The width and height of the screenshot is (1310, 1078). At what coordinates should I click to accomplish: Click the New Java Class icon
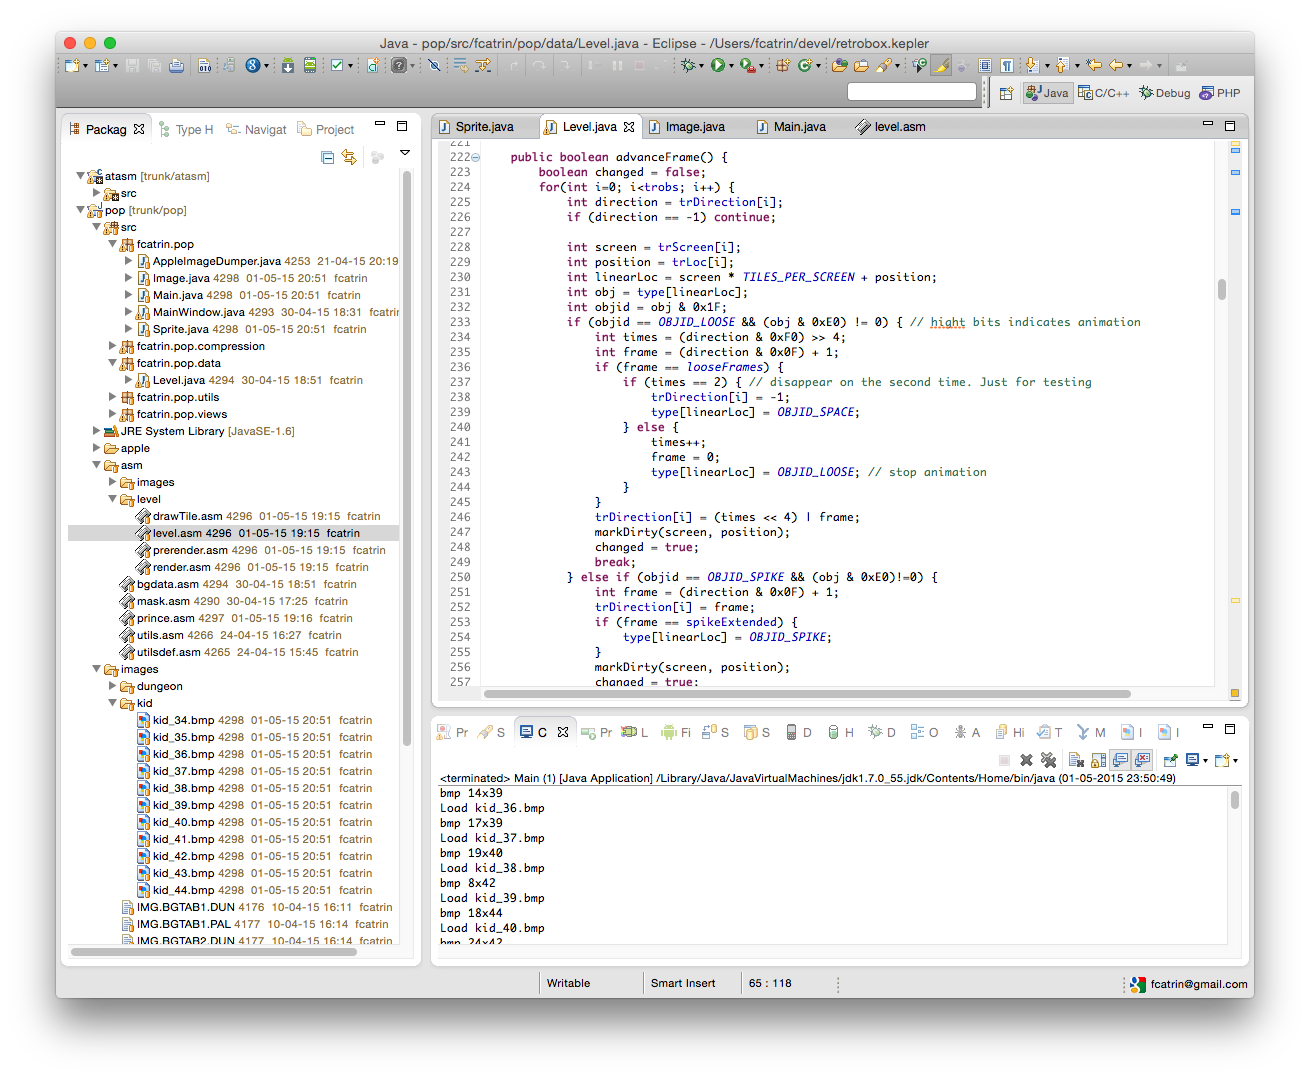point(805,66)
